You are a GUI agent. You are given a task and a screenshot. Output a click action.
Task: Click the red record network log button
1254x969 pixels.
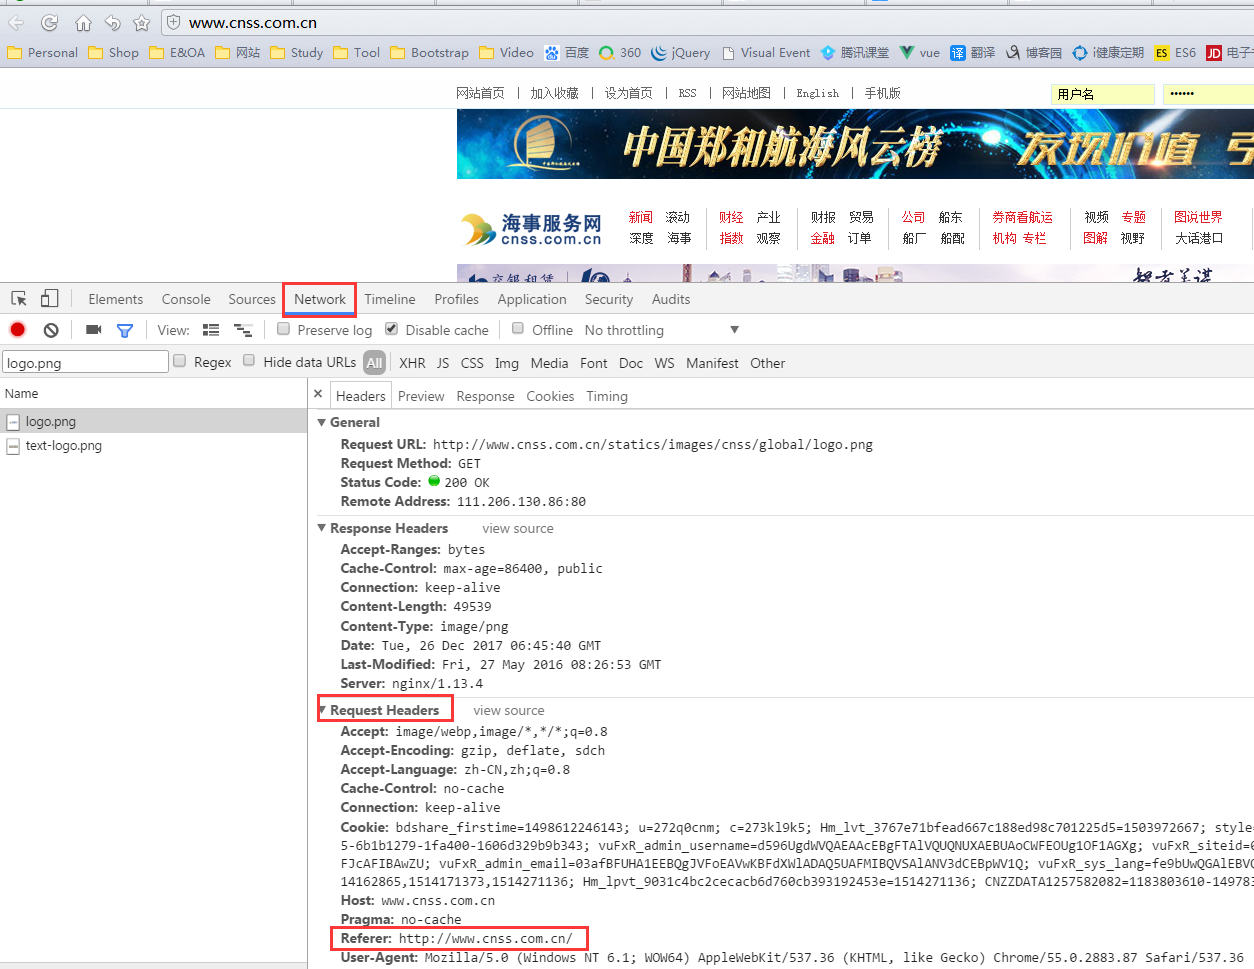click(17, 329)
